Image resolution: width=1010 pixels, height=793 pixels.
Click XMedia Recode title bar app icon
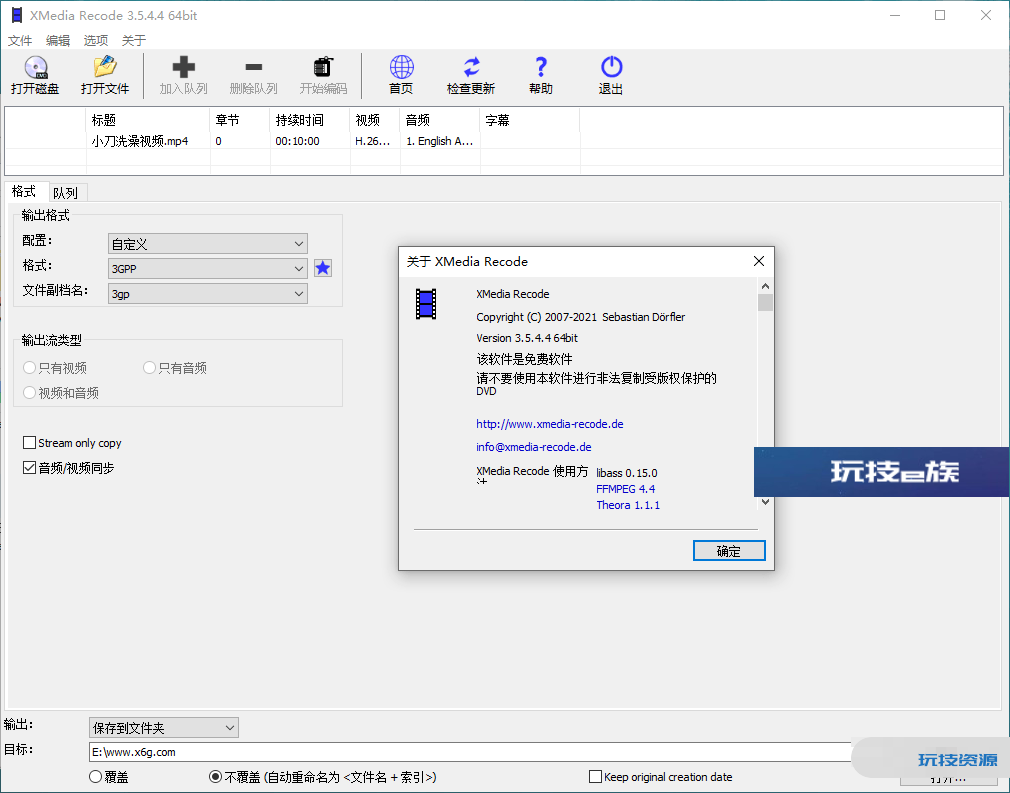tap(17, 15)
